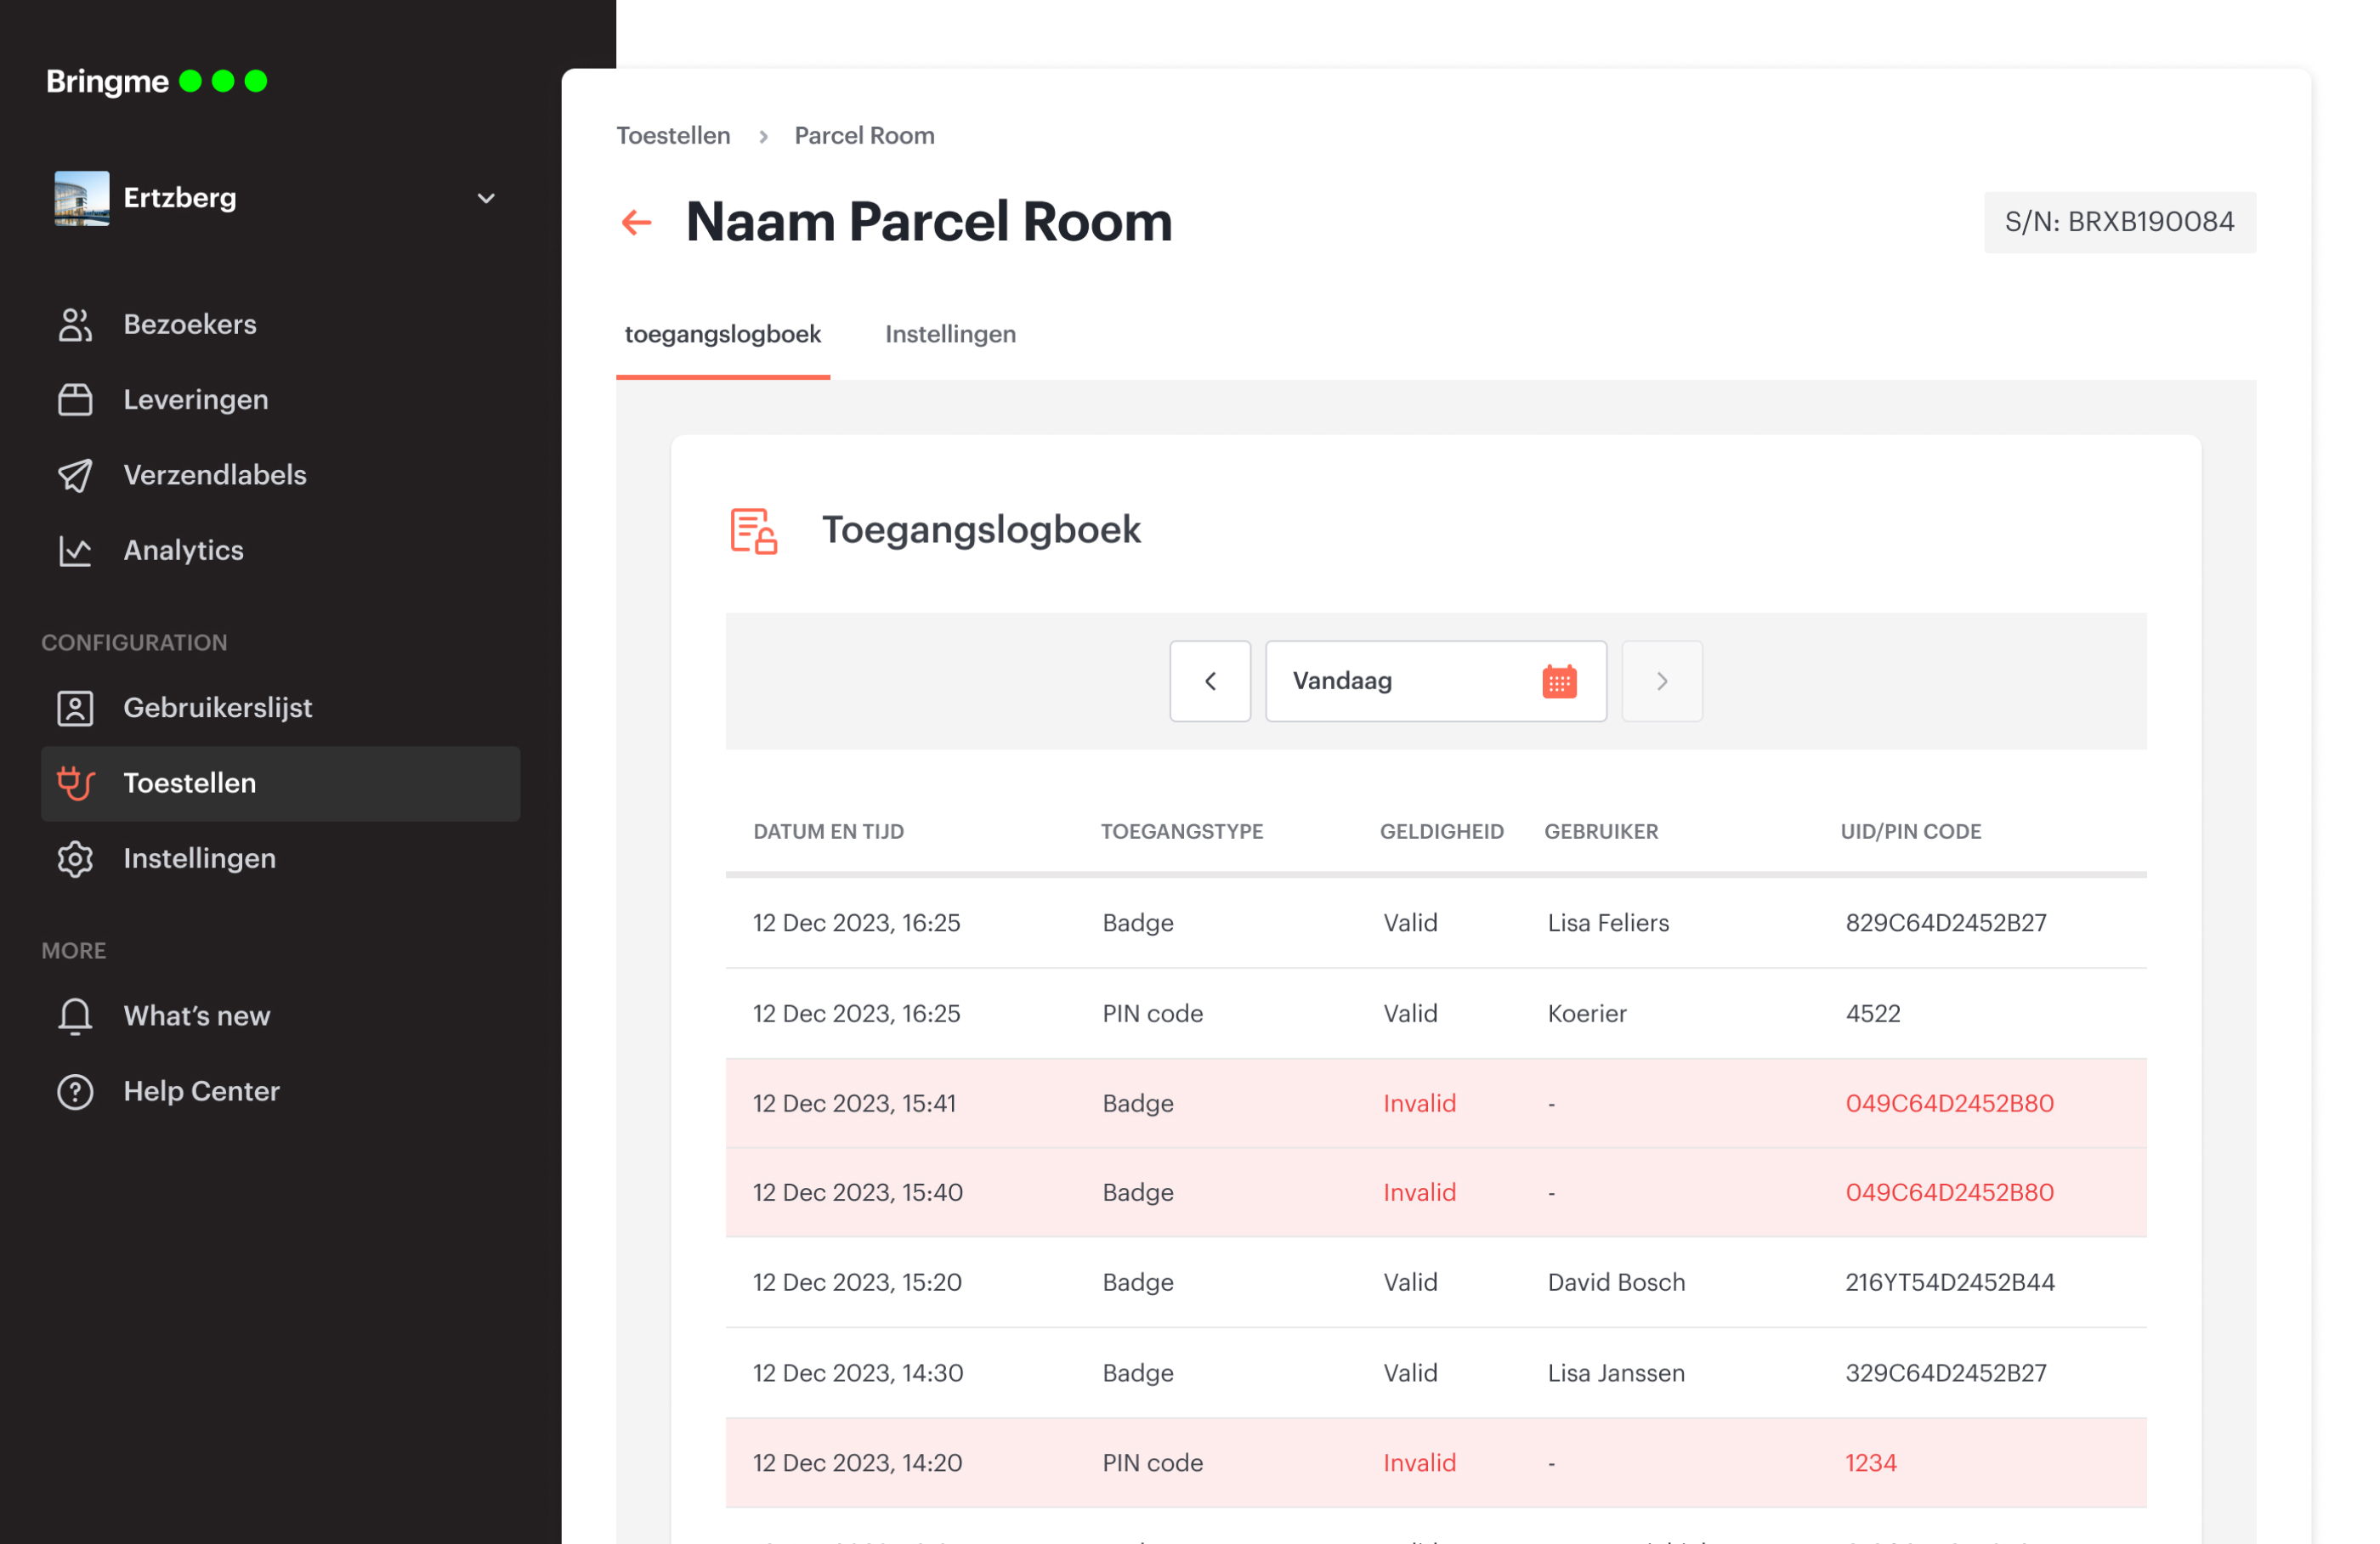Click PIN code 4522
The width and height of the screenshot is (2380, 1544).
pos(1873,1013)
